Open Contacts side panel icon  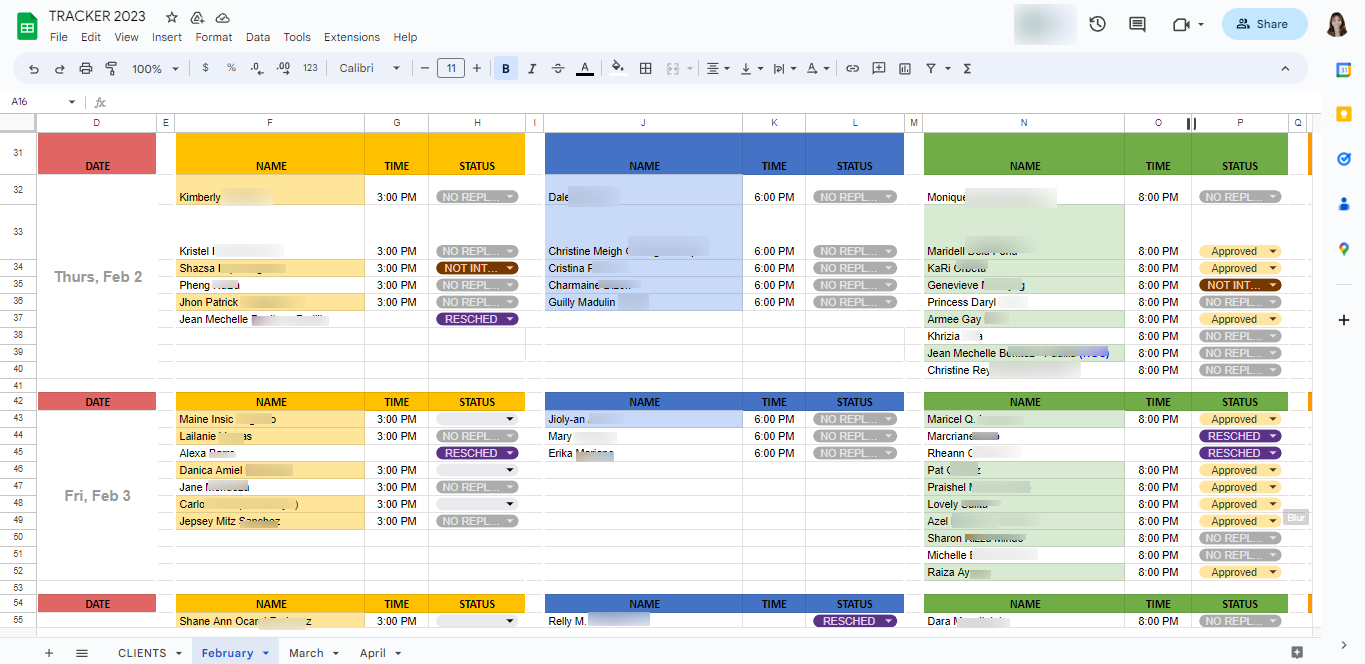[x=1344, y=204]
